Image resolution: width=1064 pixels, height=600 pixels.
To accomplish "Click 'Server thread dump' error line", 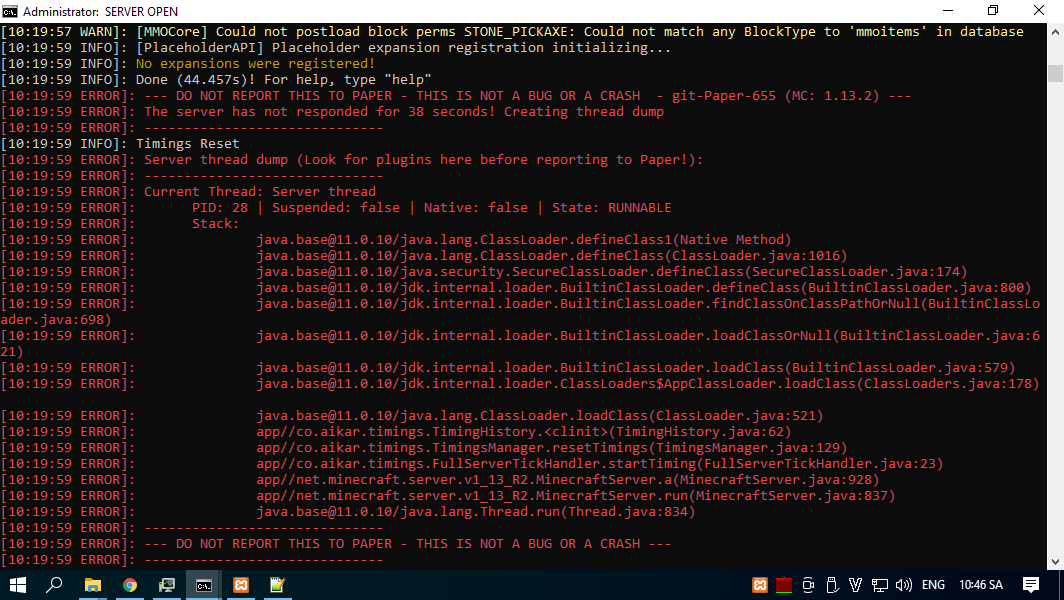I will [x=424, y=160].
